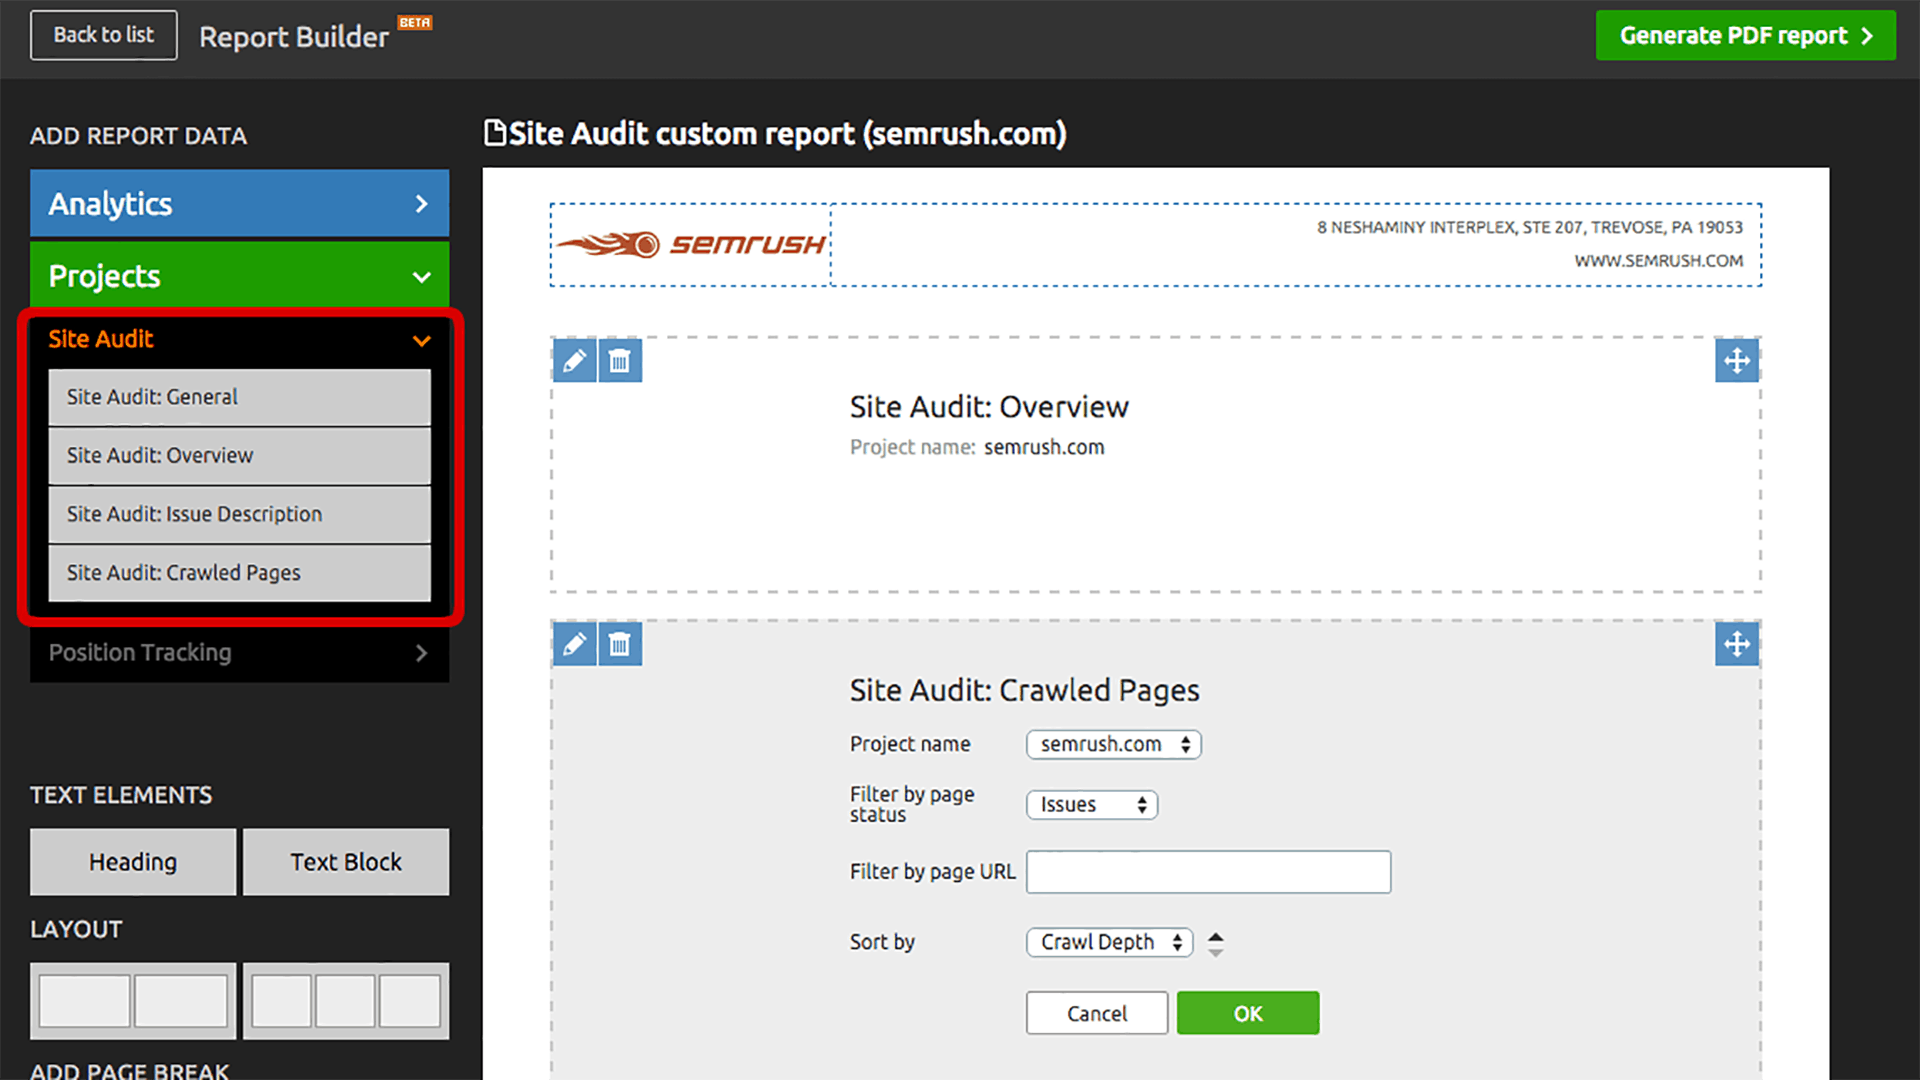Click the move handle icon on Overview block
The width and height of the screenshot is (1920, 1080).
pos(1737,361)
